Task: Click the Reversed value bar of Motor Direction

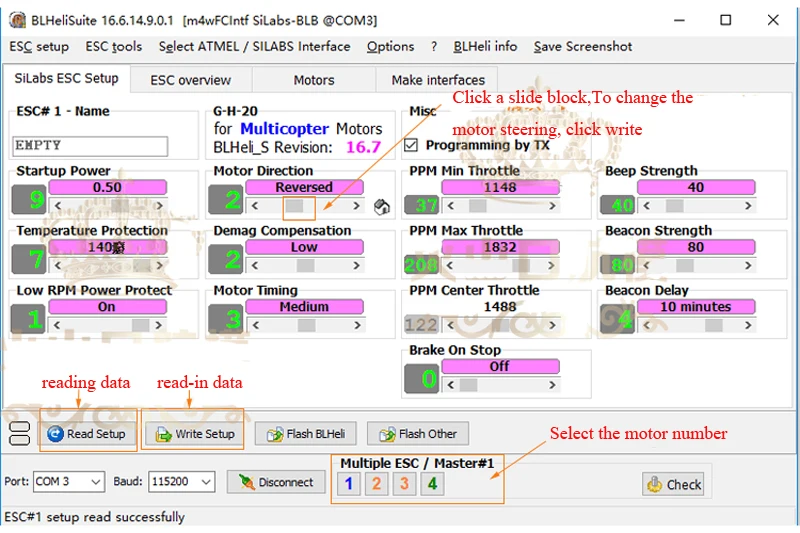Action: (304, 187)
